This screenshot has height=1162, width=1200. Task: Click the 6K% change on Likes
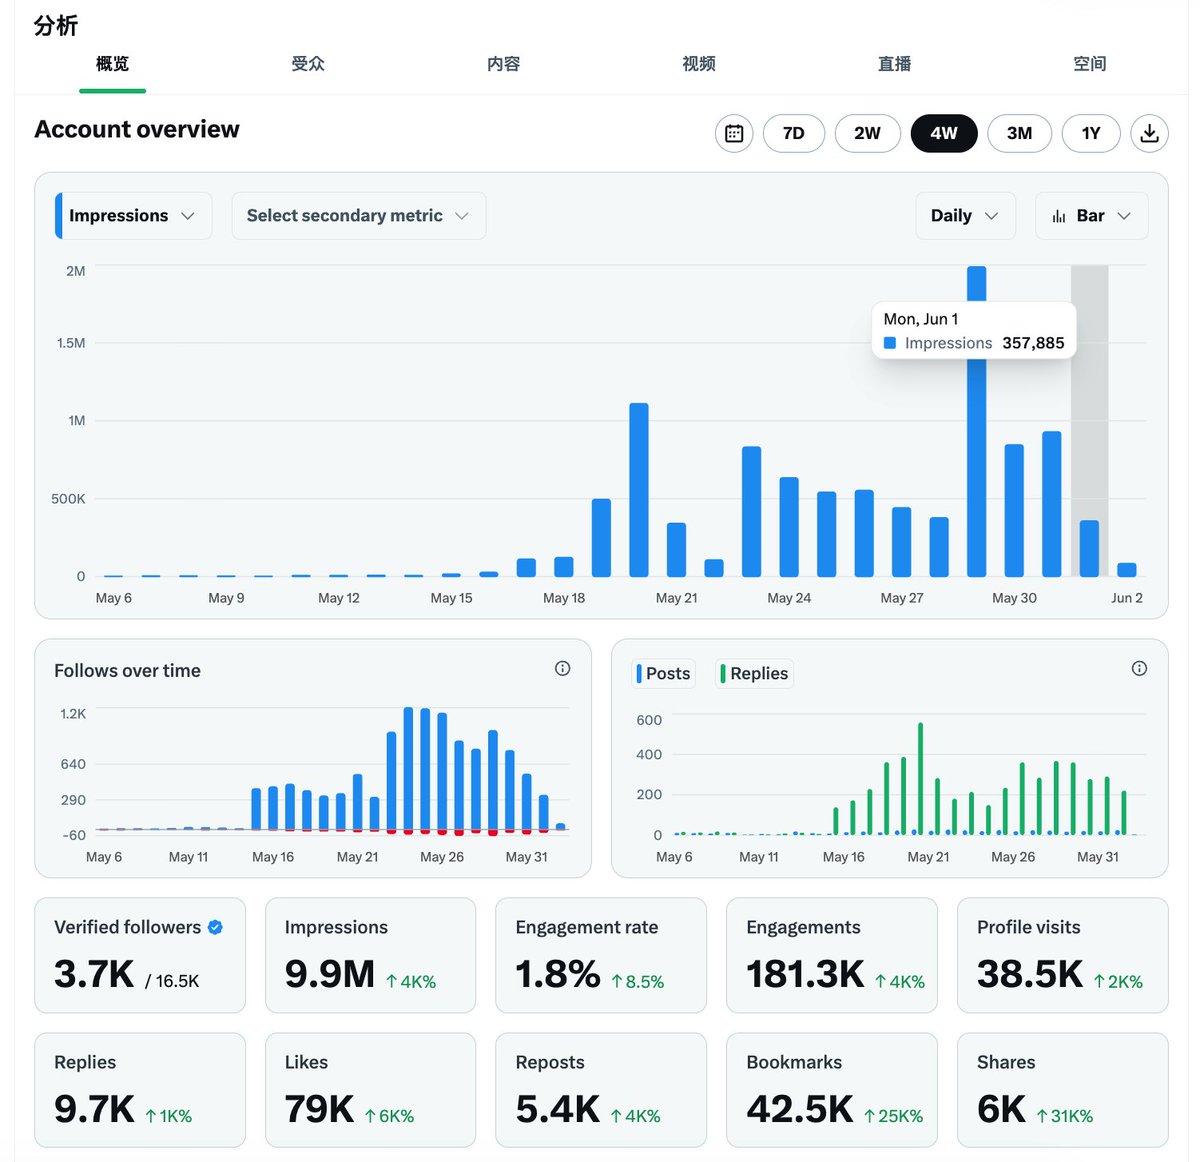tap(389, 1116)
